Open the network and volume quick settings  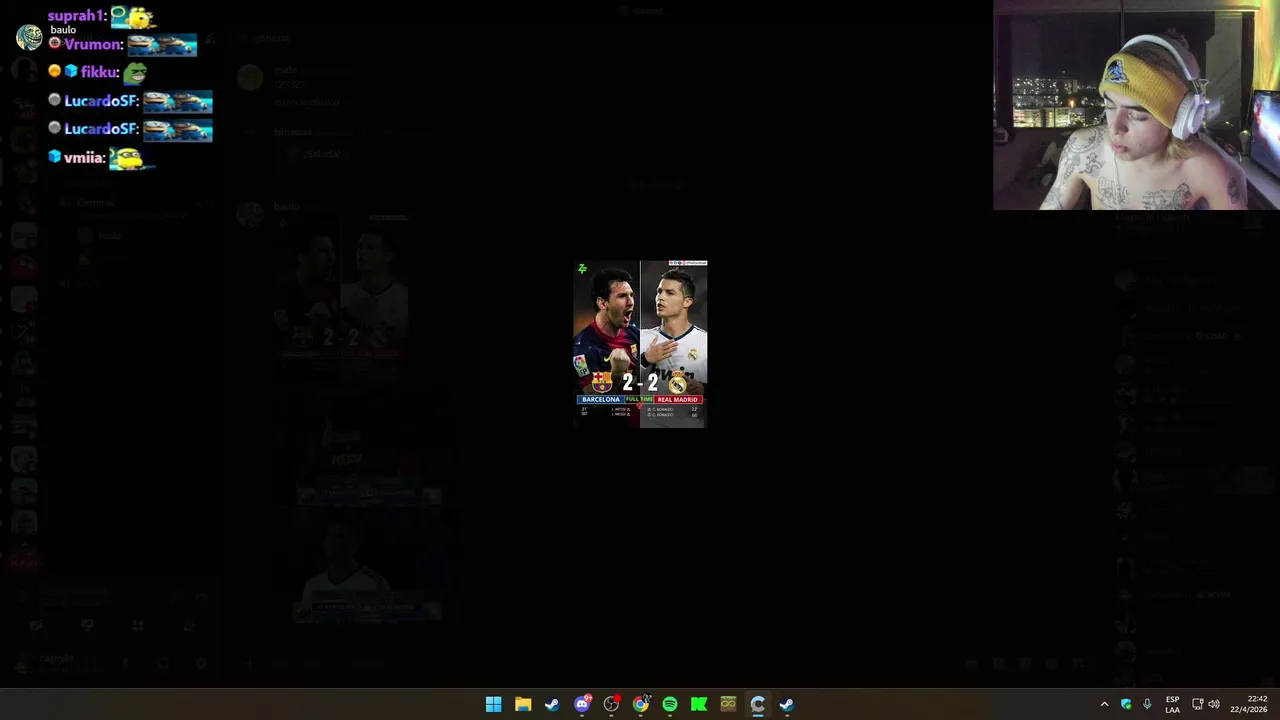(1205, 704)
